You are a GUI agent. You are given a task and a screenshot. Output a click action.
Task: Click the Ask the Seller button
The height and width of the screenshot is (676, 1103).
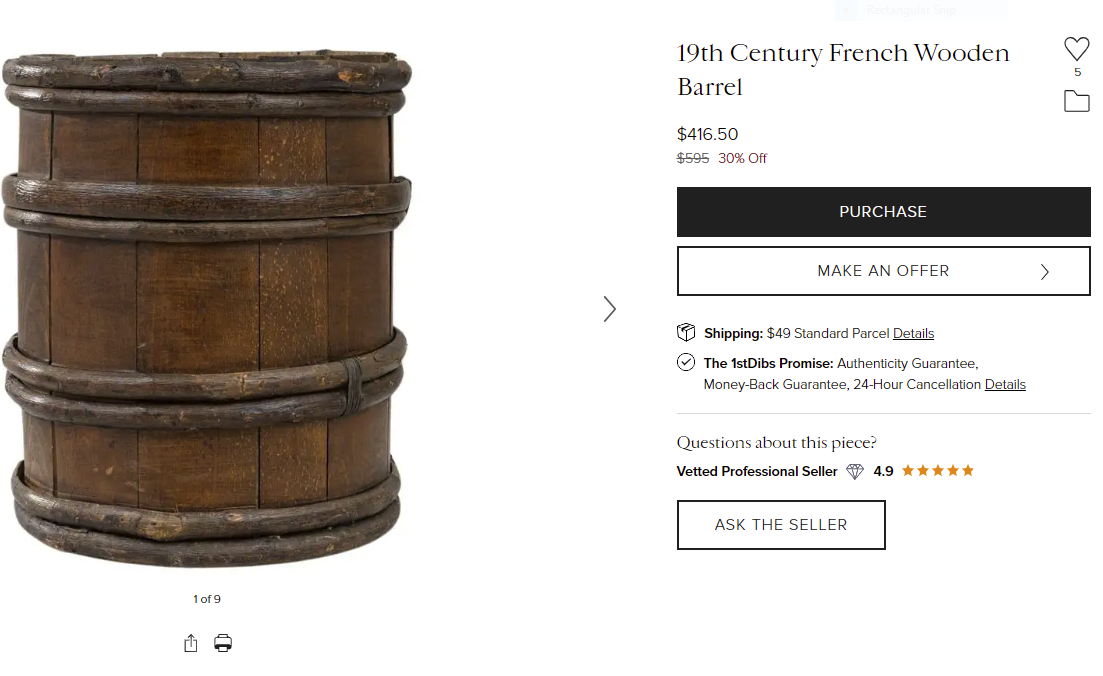[x=781, y=525]
